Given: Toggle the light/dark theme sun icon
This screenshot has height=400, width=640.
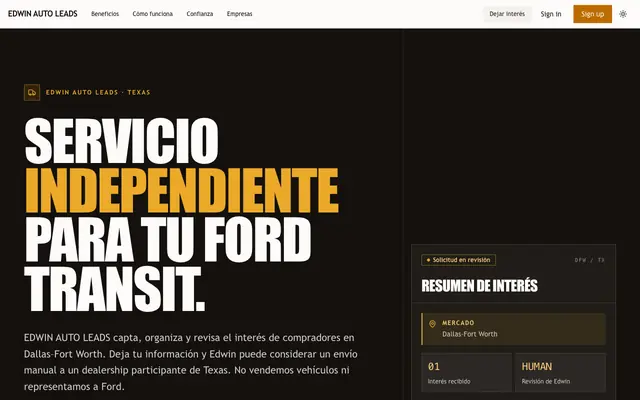Looking at the screenshot, I should [x=622, y=14].
